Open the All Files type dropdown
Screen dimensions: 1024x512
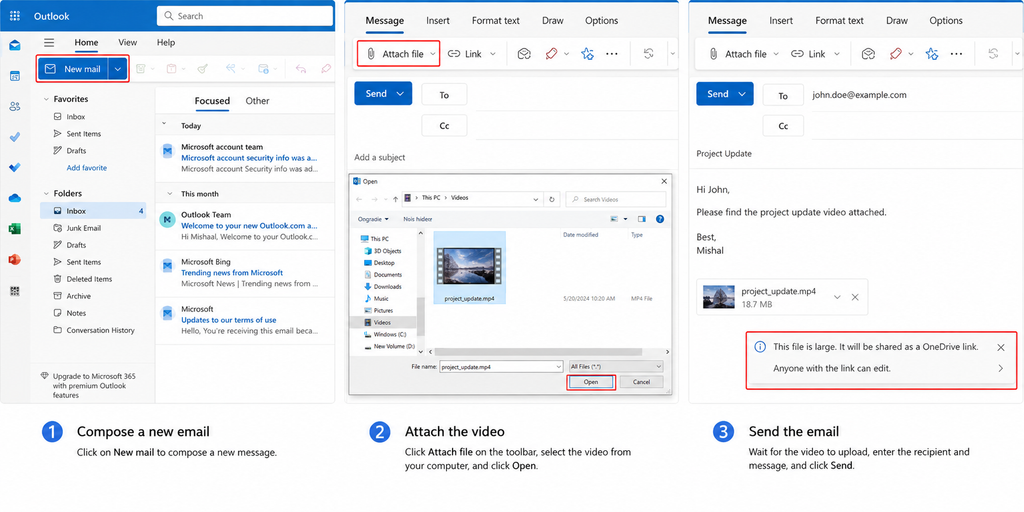(x=616, y=366)
